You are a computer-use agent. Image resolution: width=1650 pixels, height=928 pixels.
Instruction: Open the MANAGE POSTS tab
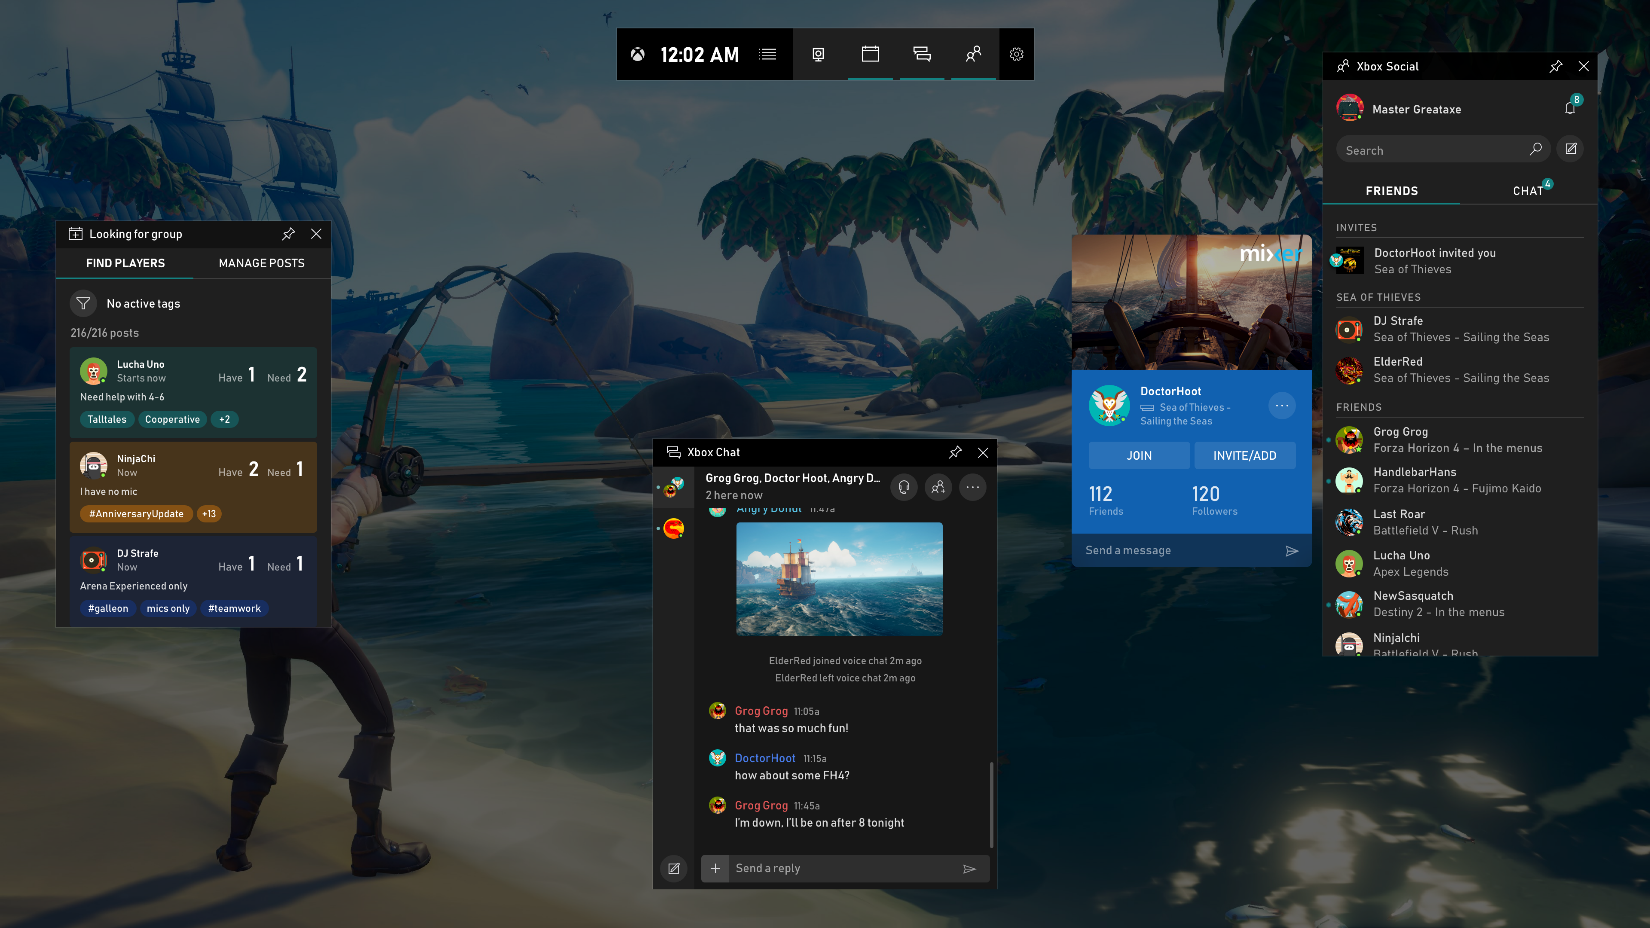pos(261,263)
